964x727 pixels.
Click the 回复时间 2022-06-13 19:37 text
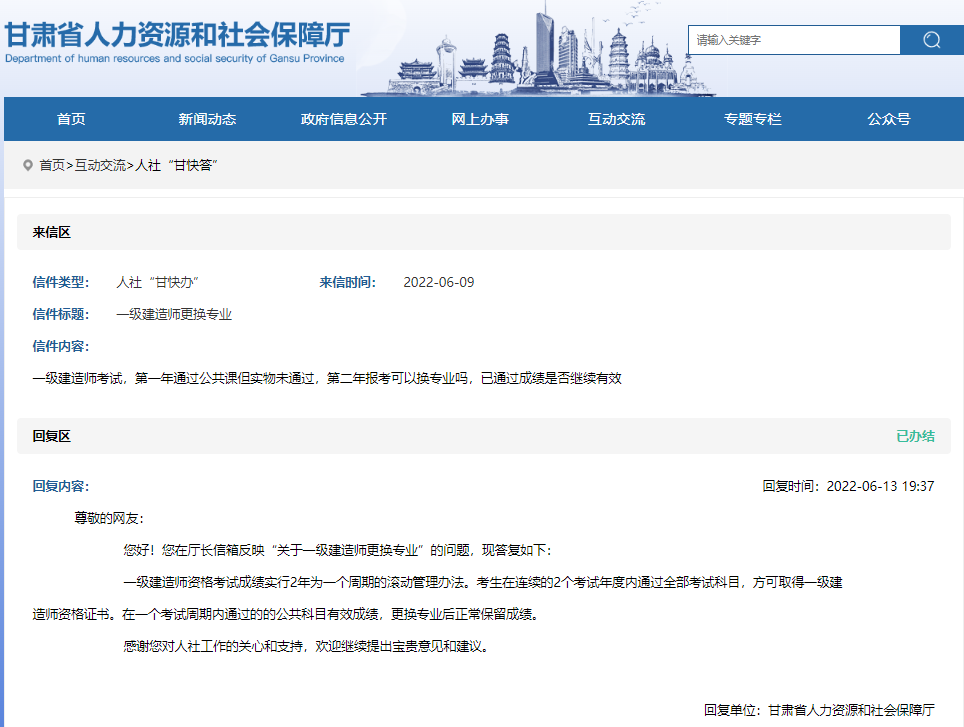point(848,486)
